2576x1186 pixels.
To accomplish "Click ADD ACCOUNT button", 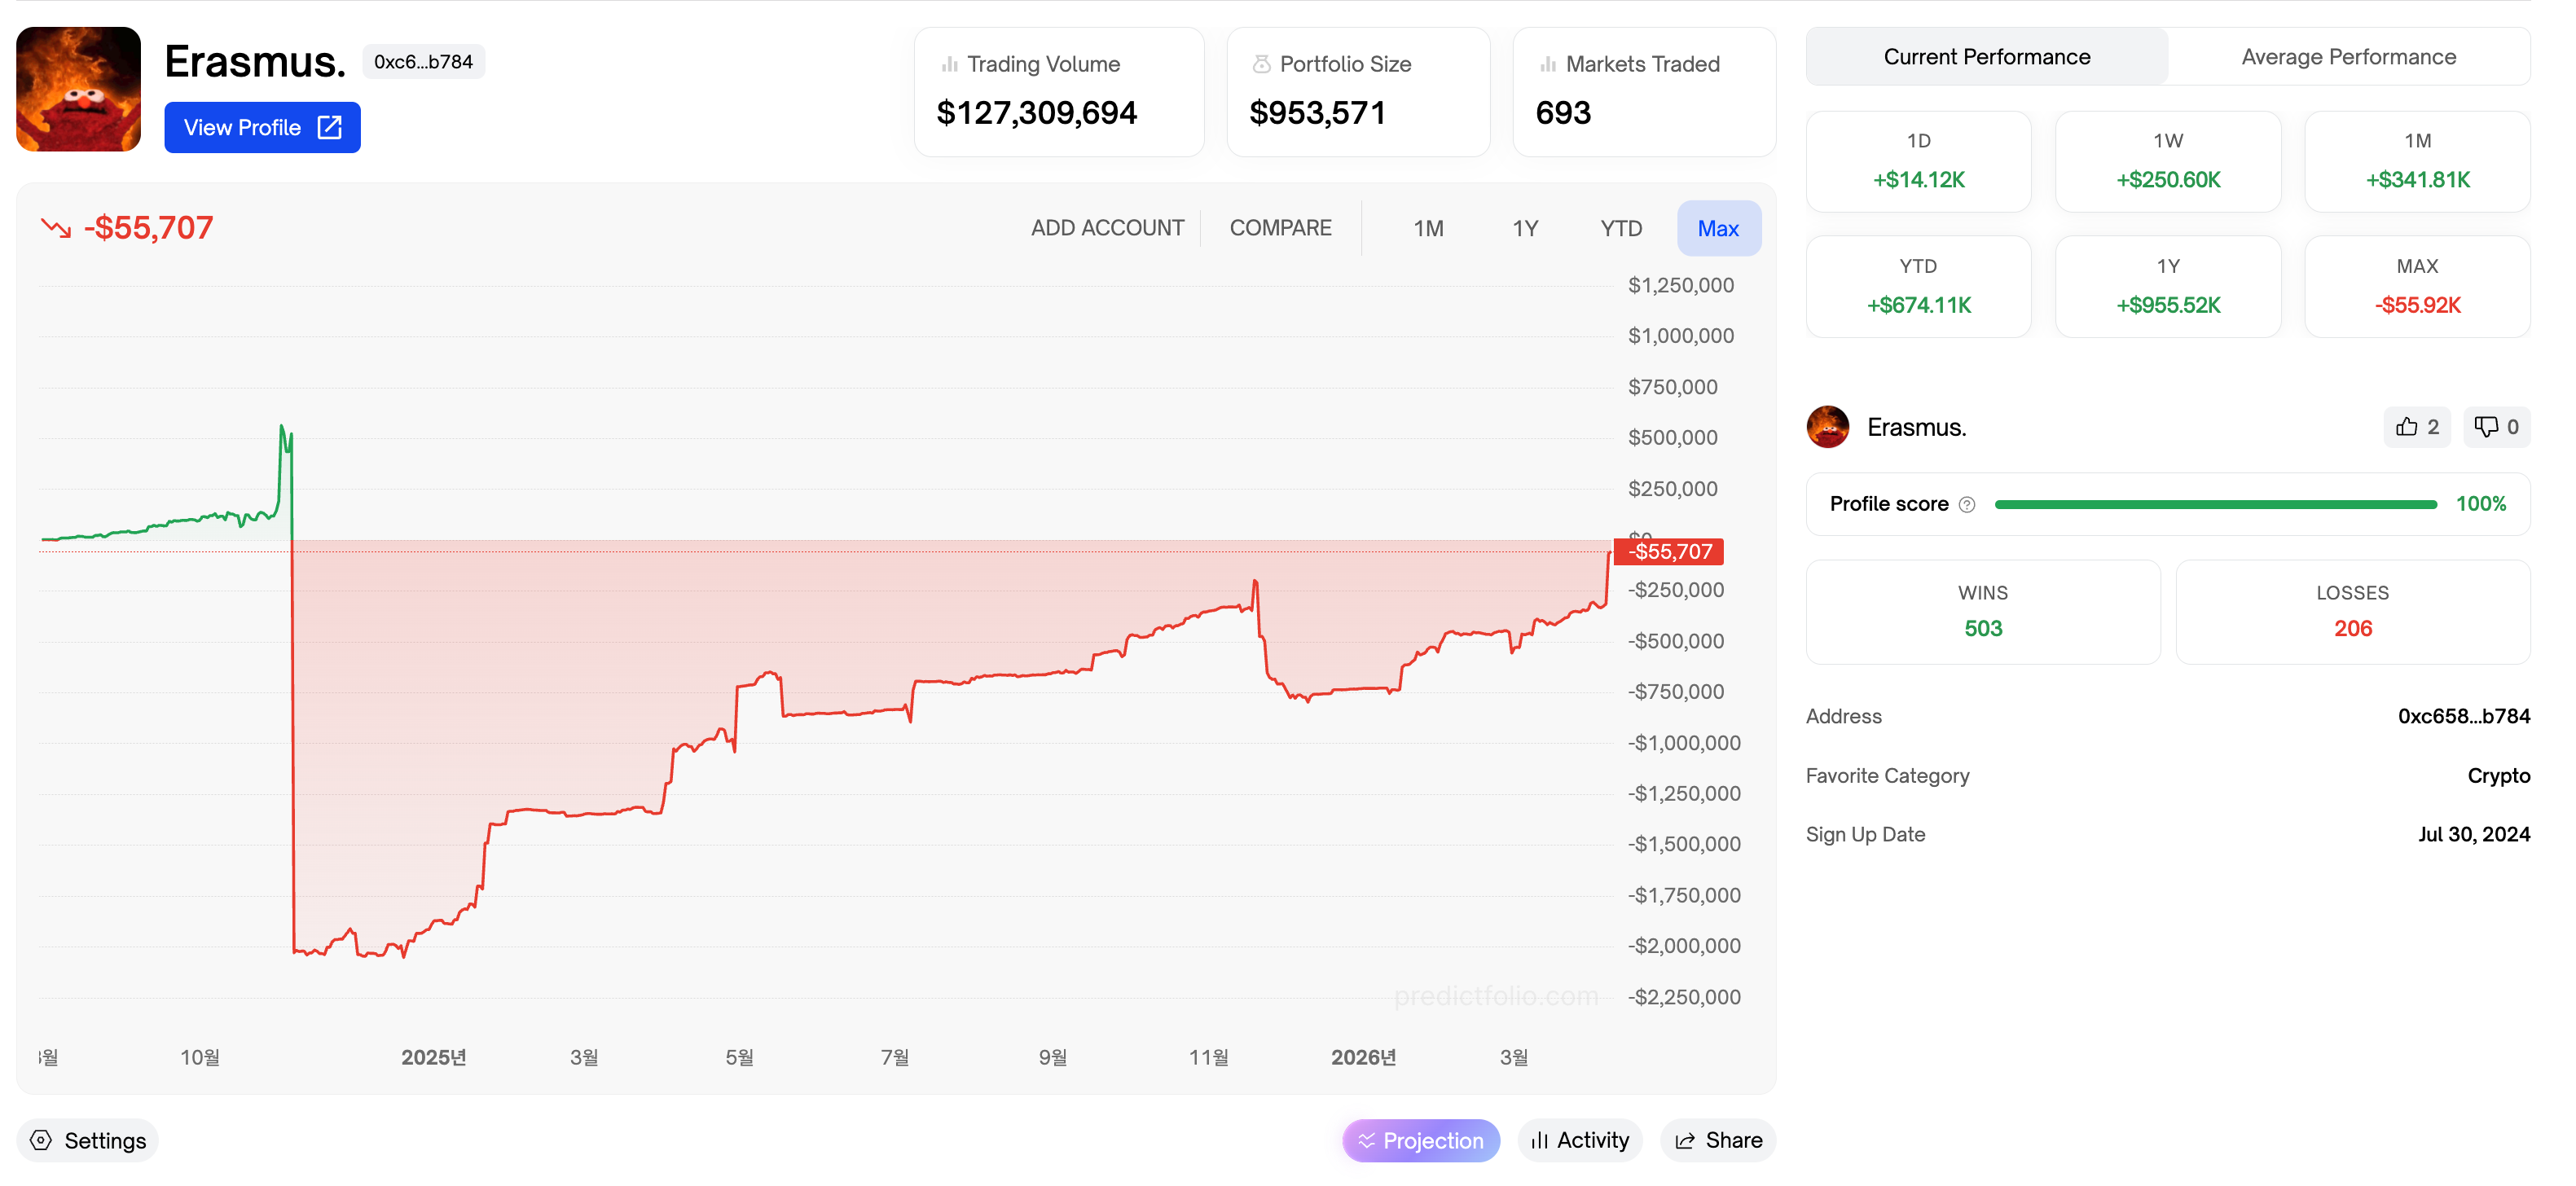I will pyautogui.click(x=1107, y=228).
